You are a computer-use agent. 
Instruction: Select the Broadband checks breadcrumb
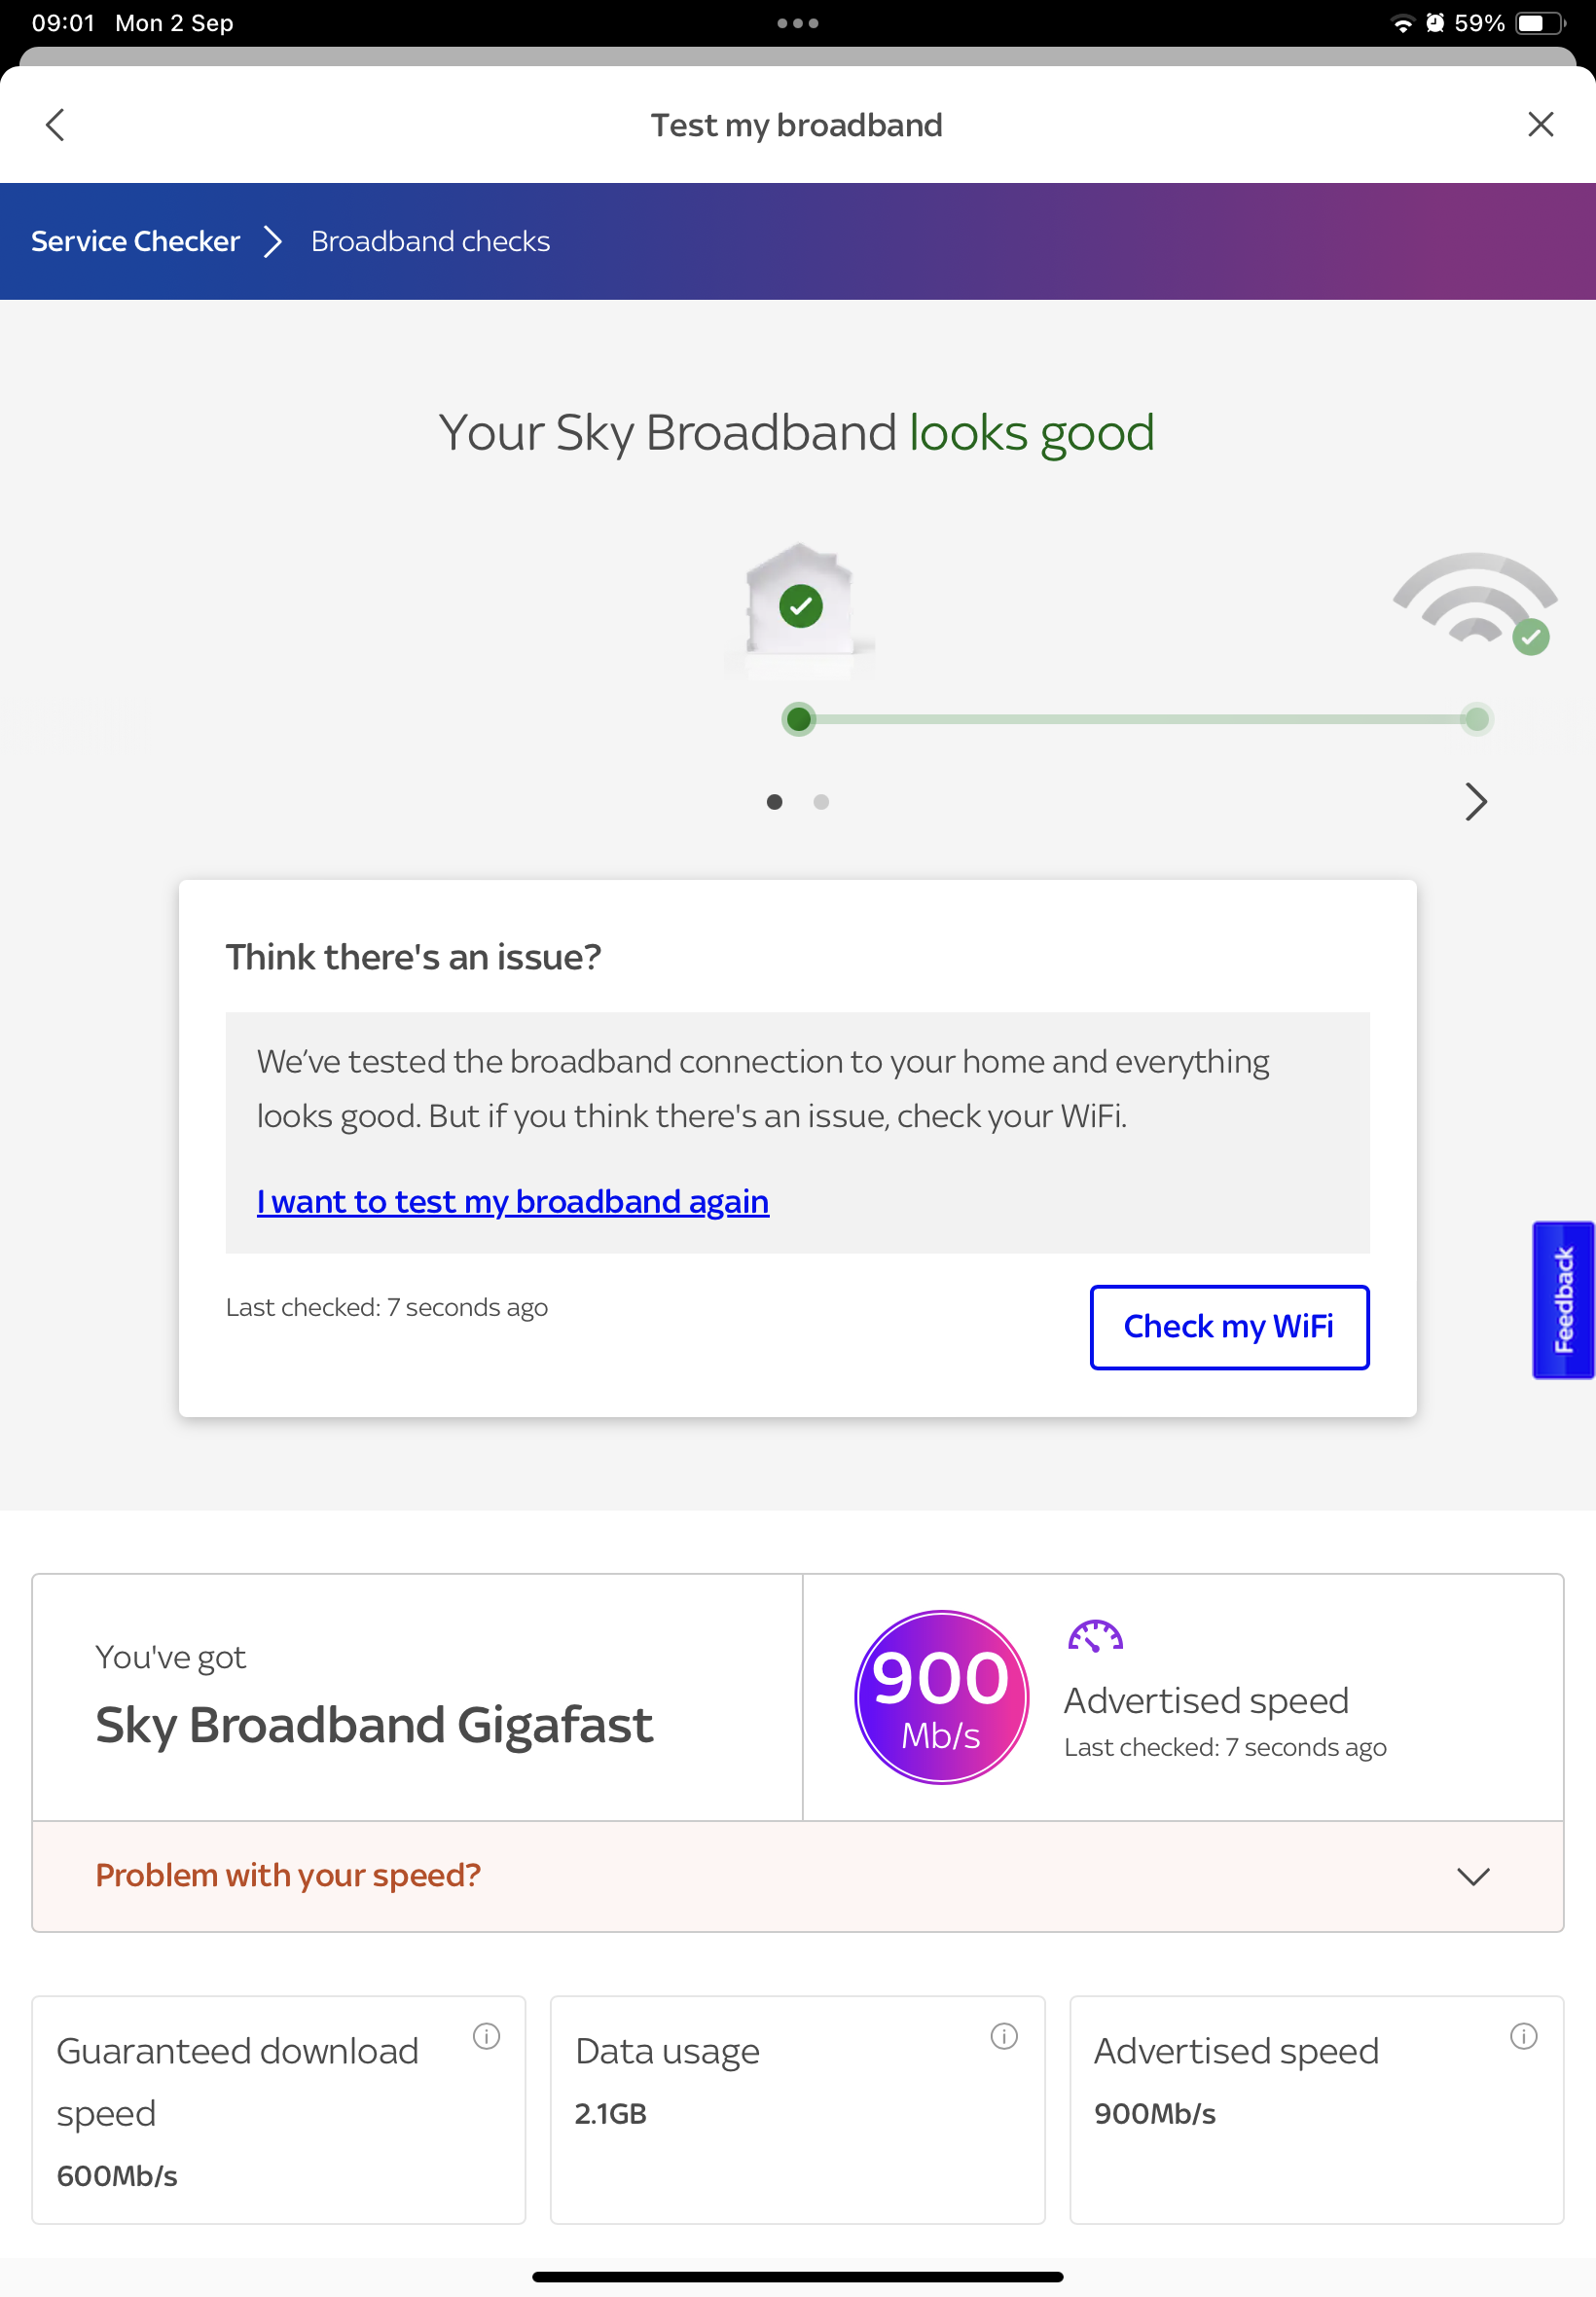click(x=430, y=241)
